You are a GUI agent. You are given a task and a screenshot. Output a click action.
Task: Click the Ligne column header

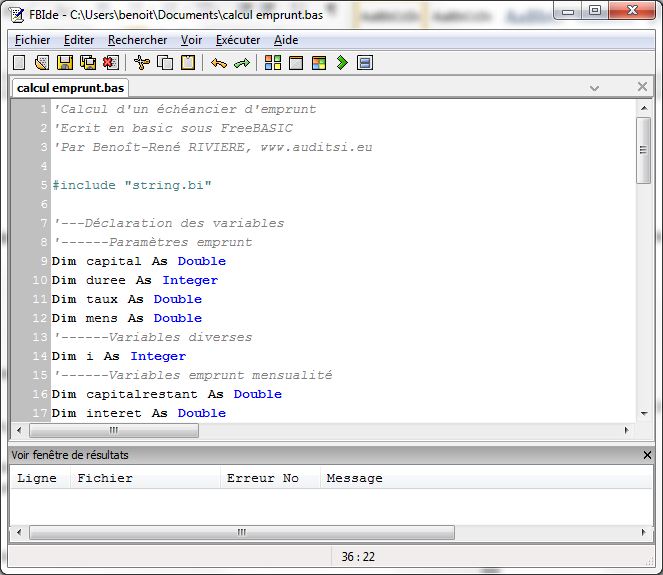(40, 478)
